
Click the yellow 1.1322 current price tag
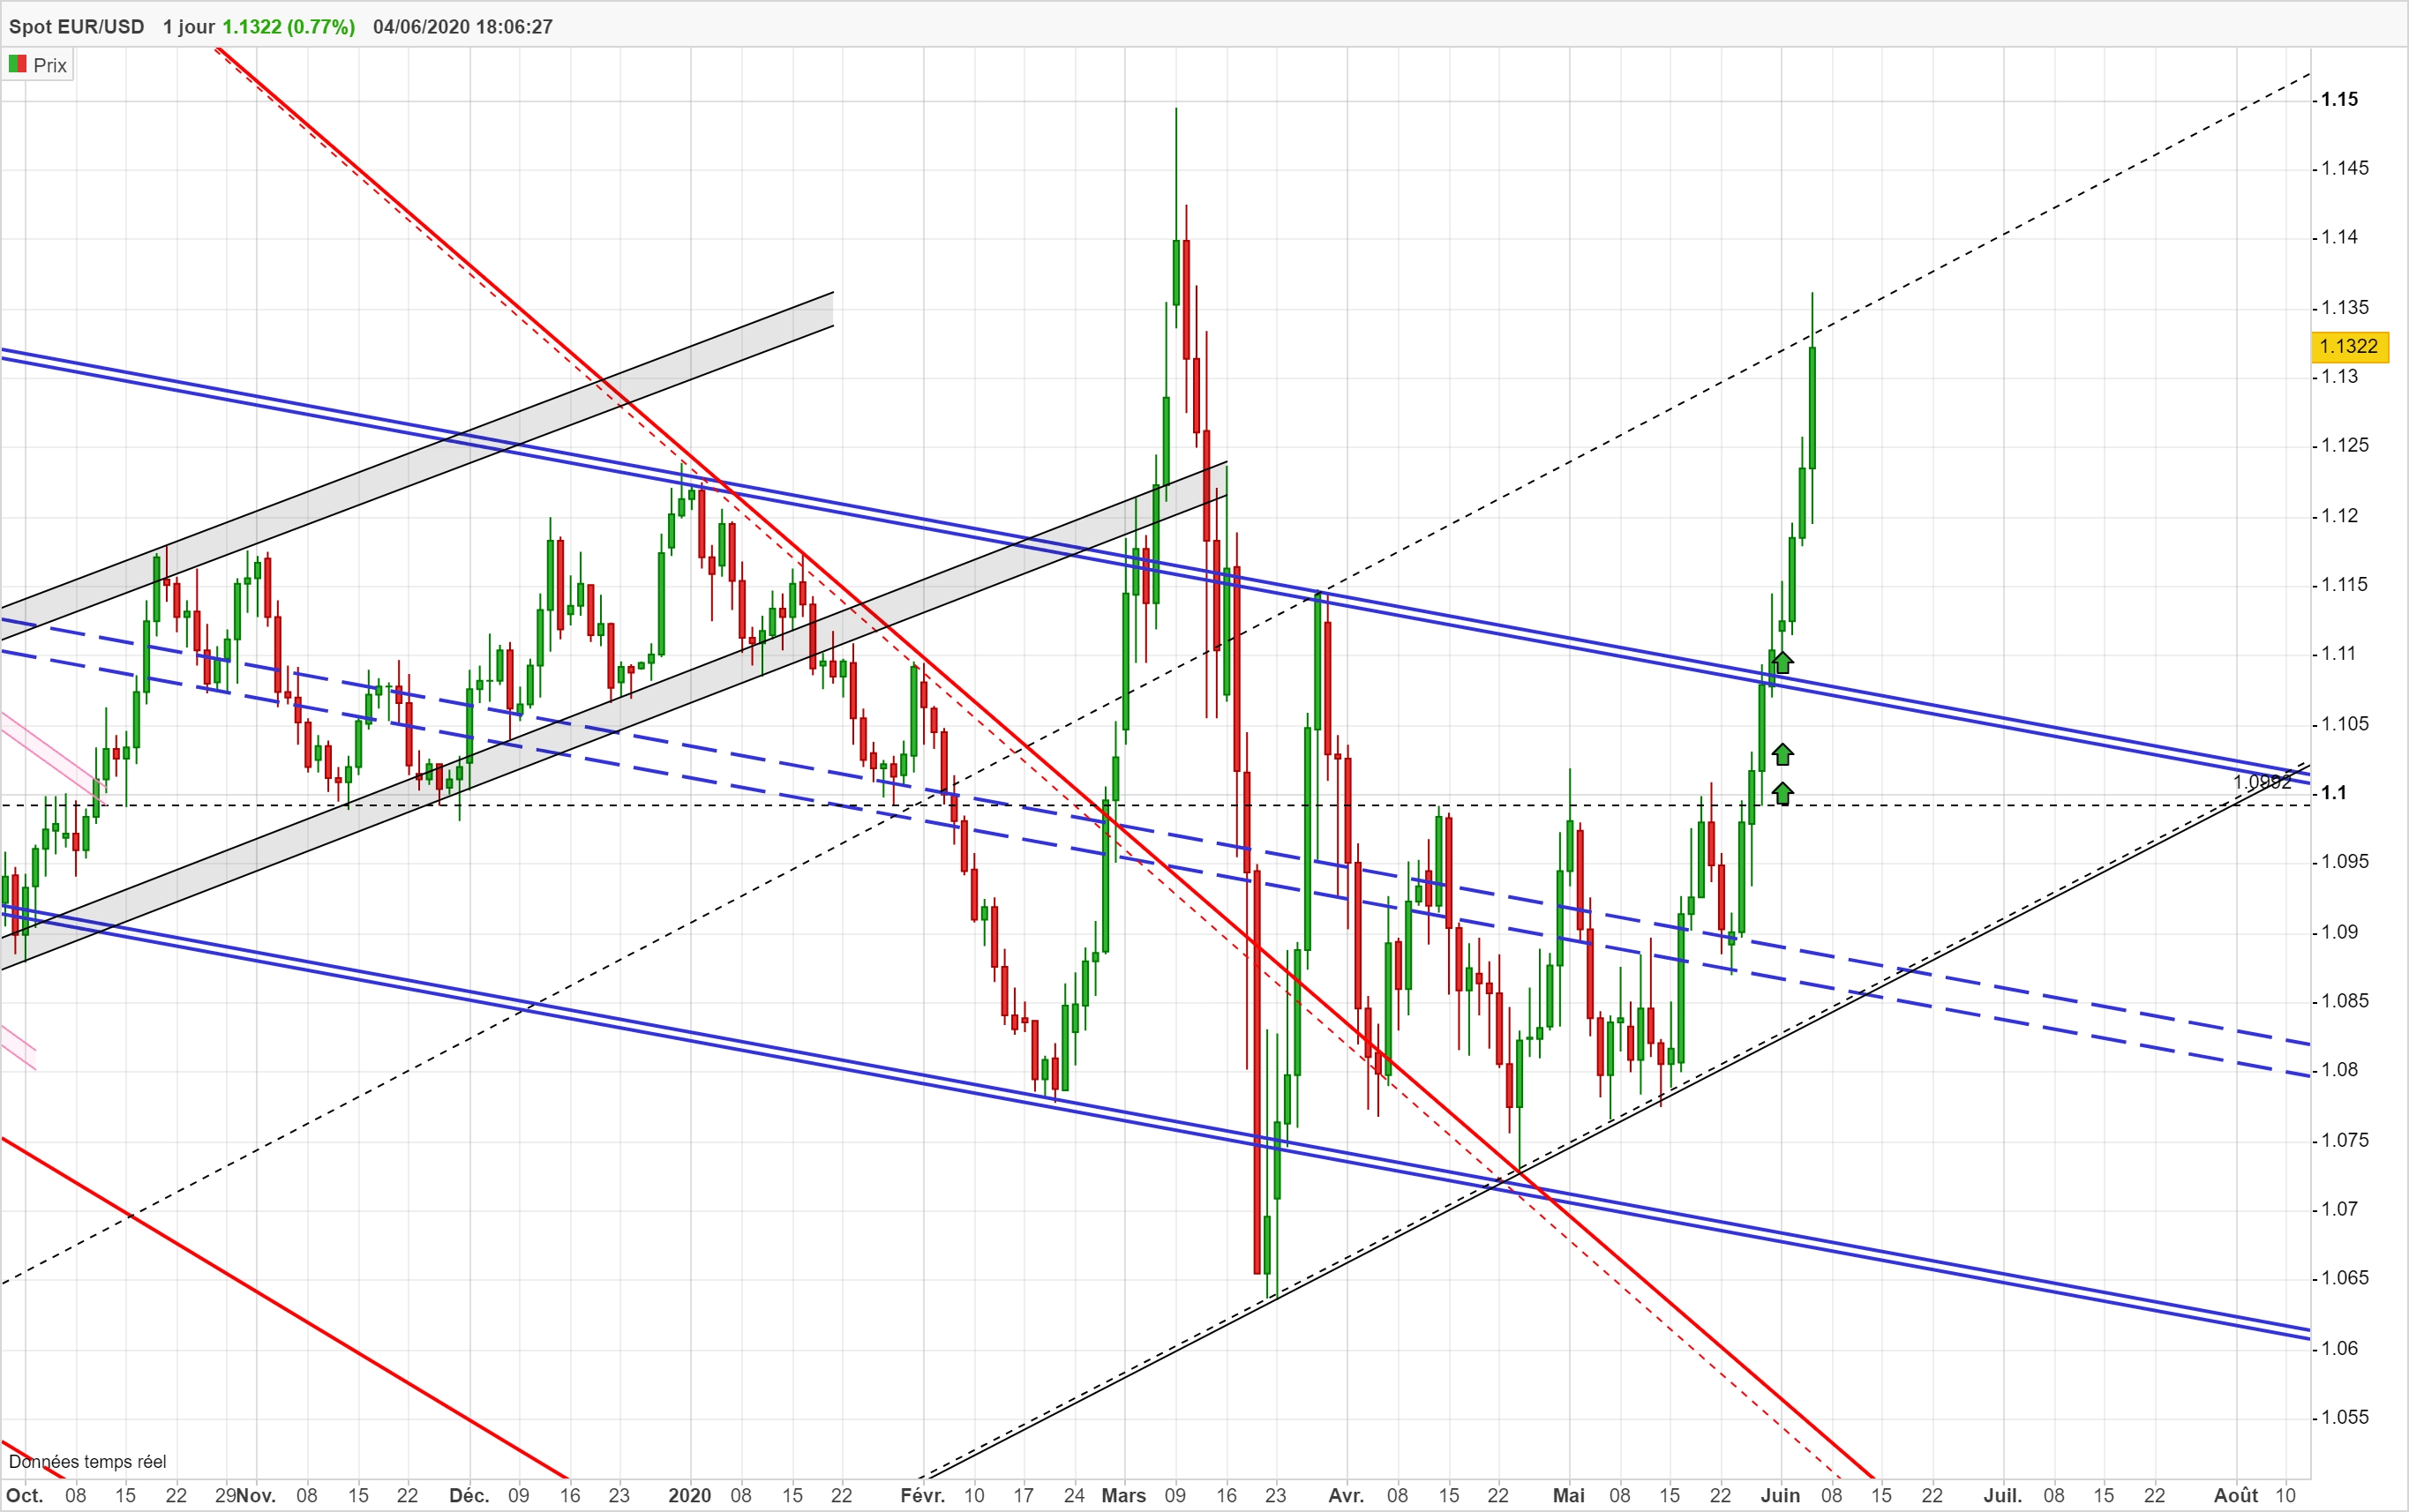pyautogui.click(x=2349, y=346)
